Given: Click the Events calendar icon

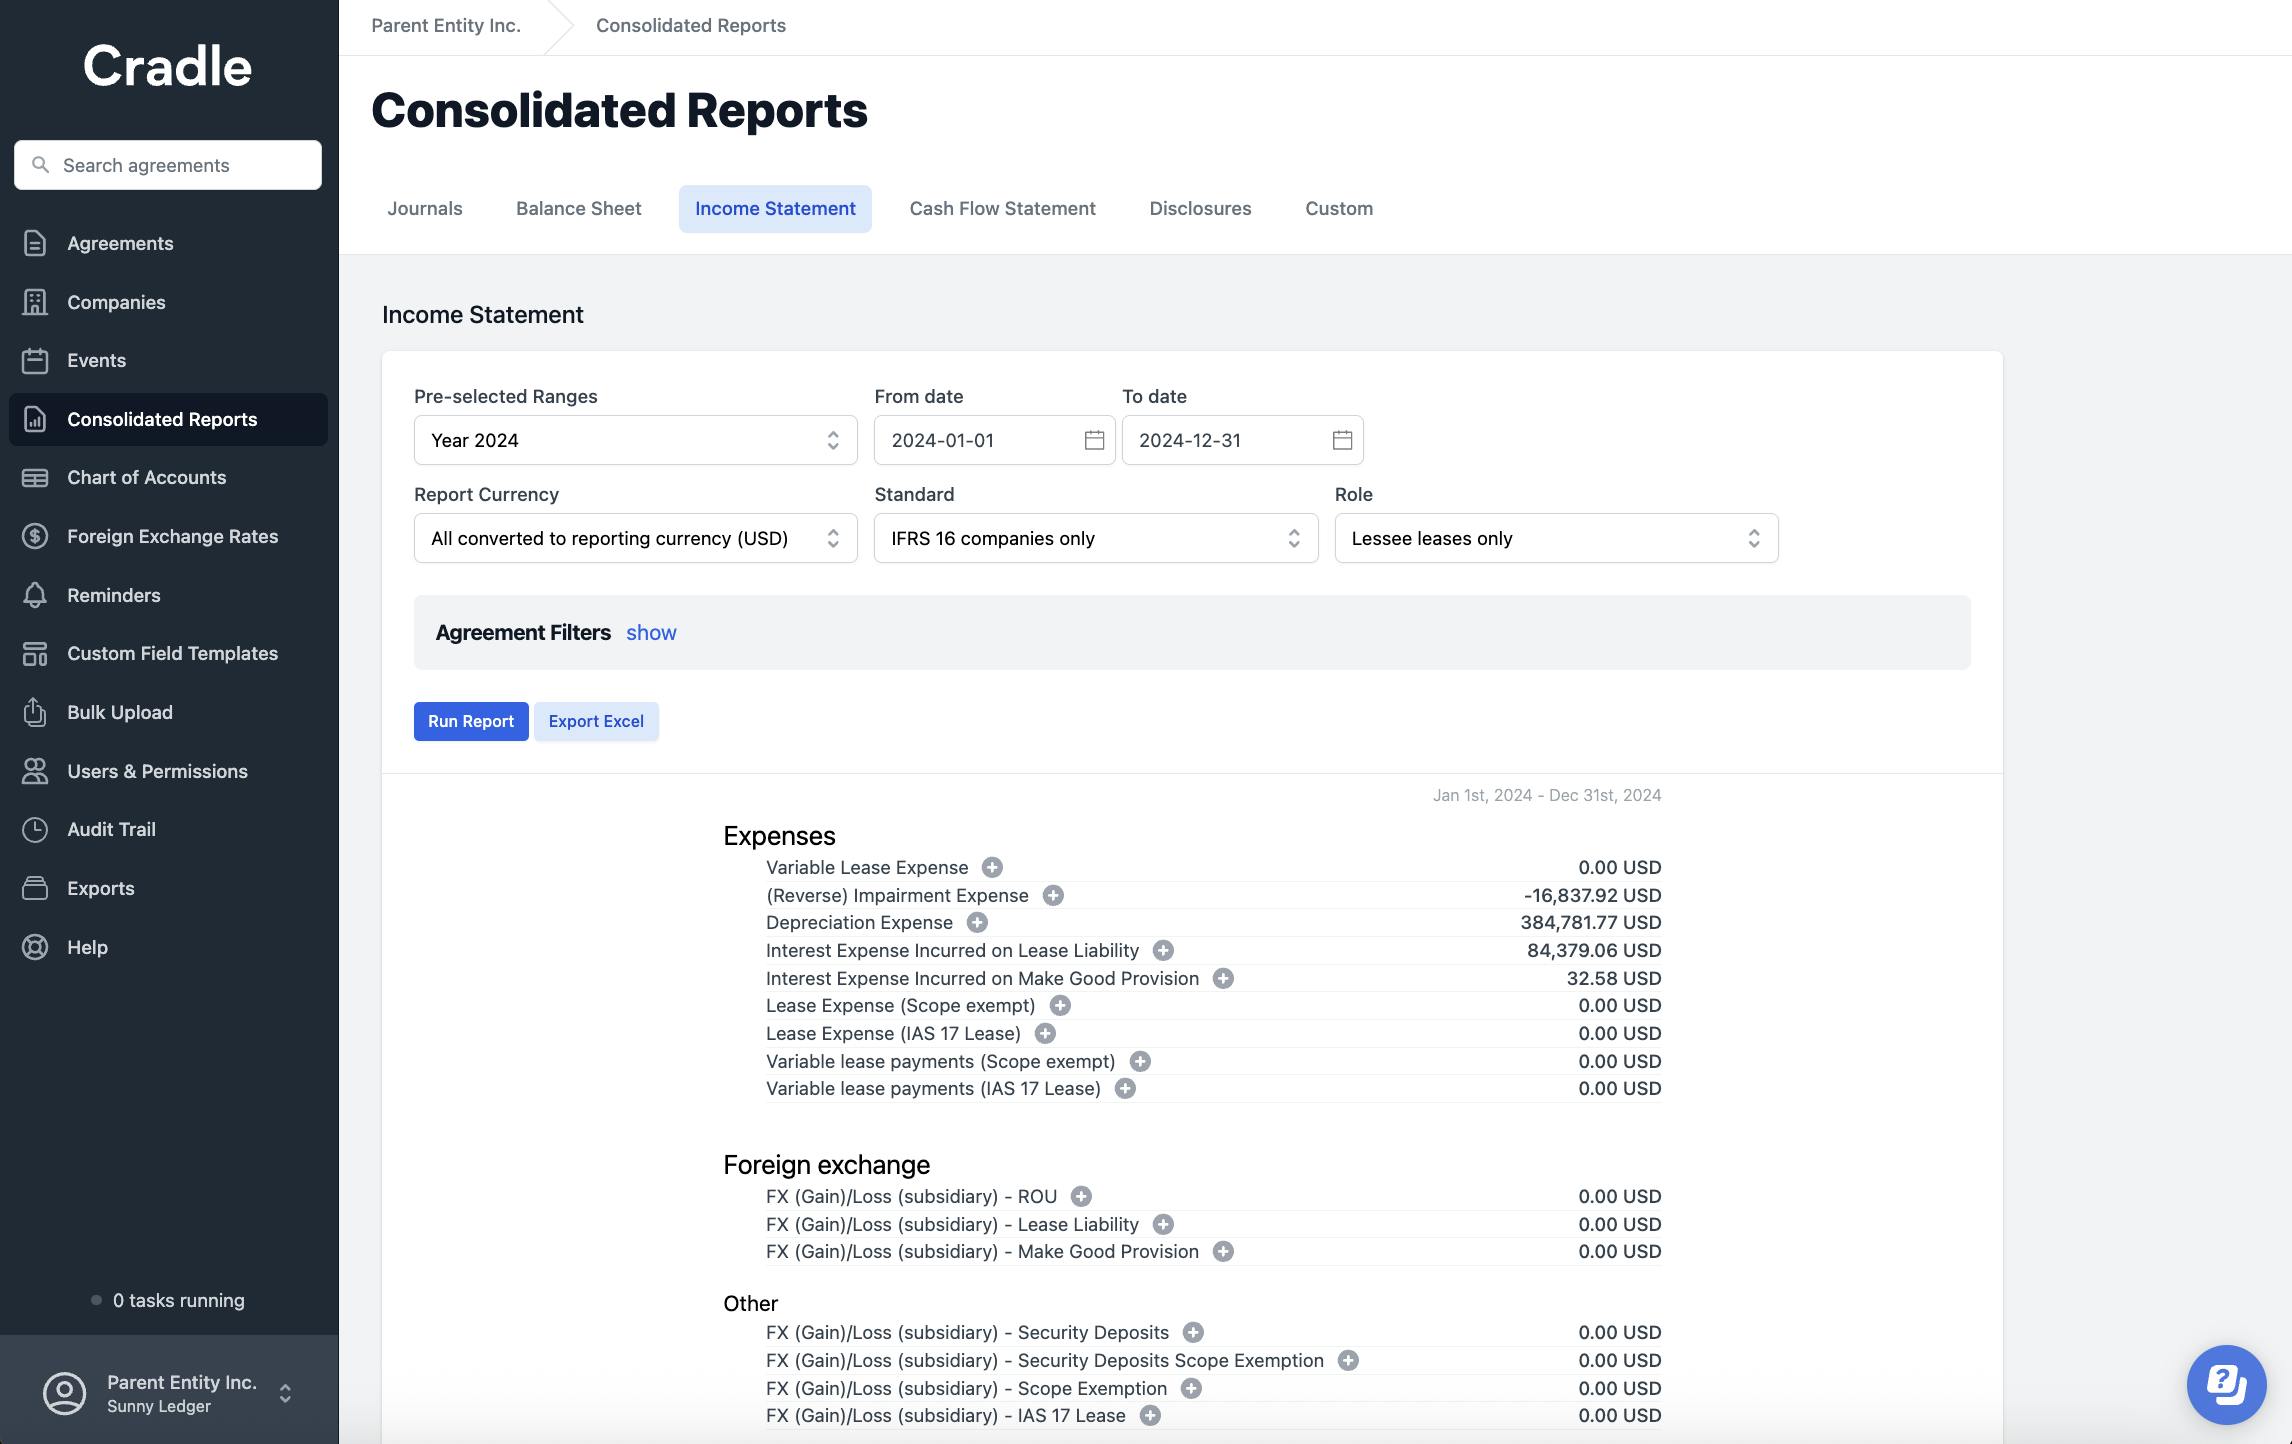Looking at the screenshot, I should pos(35,360).
